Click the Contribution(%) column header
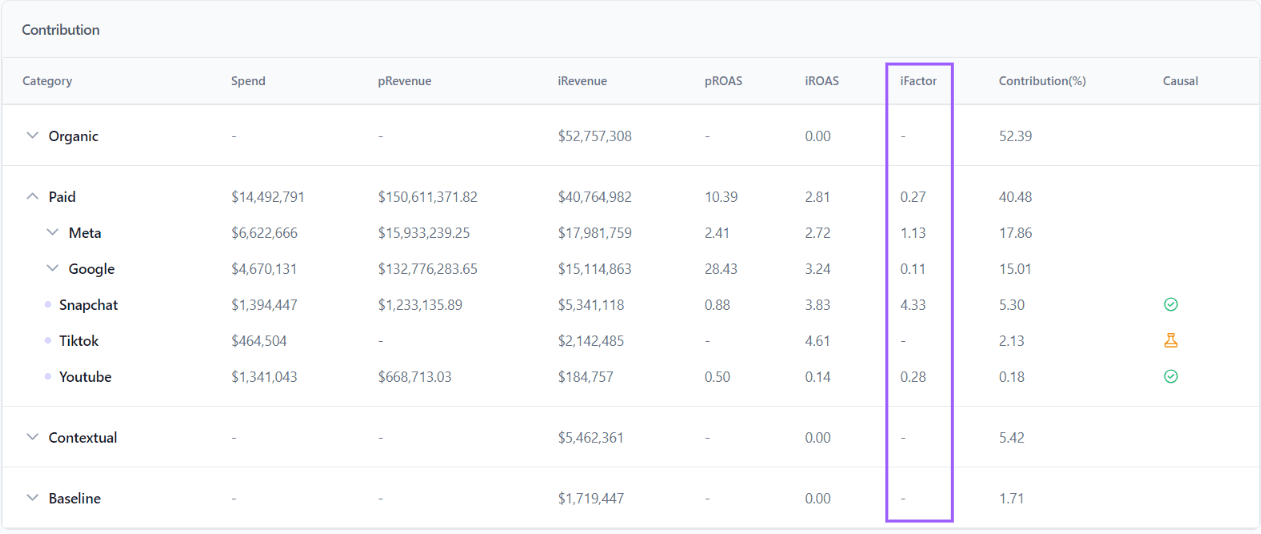Viewport: 1261px width, 534px height. tap(1042, 81)
